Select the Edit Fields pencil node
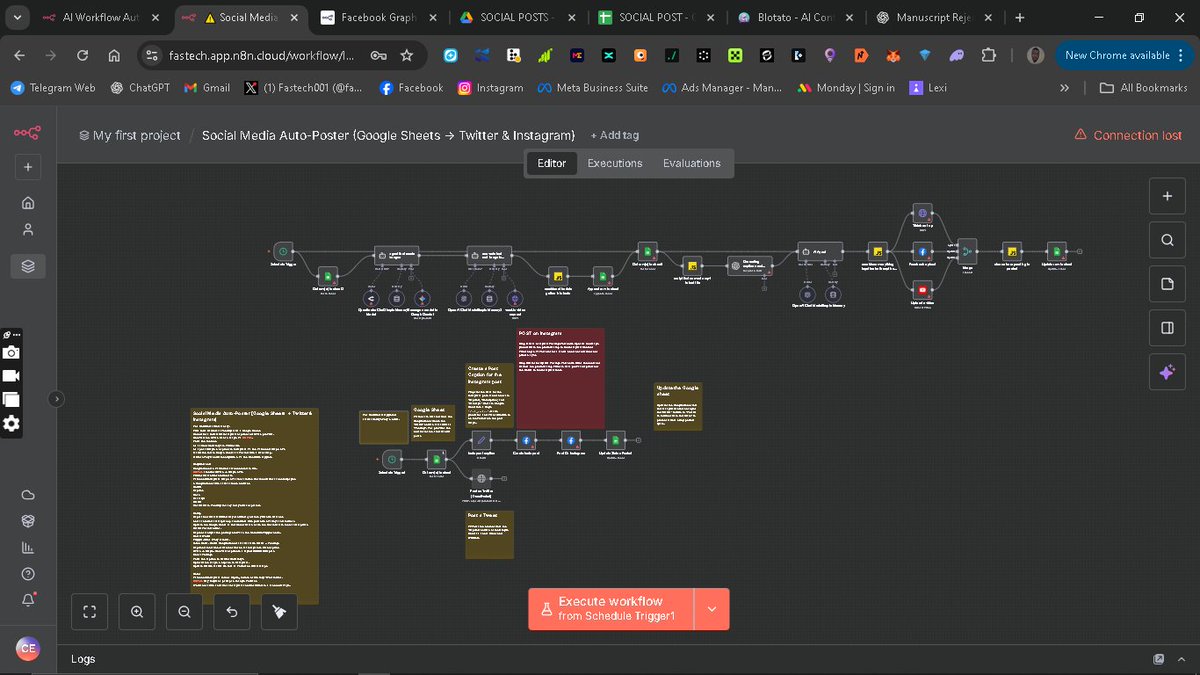The image size is (1200, 675). point(481,439)
